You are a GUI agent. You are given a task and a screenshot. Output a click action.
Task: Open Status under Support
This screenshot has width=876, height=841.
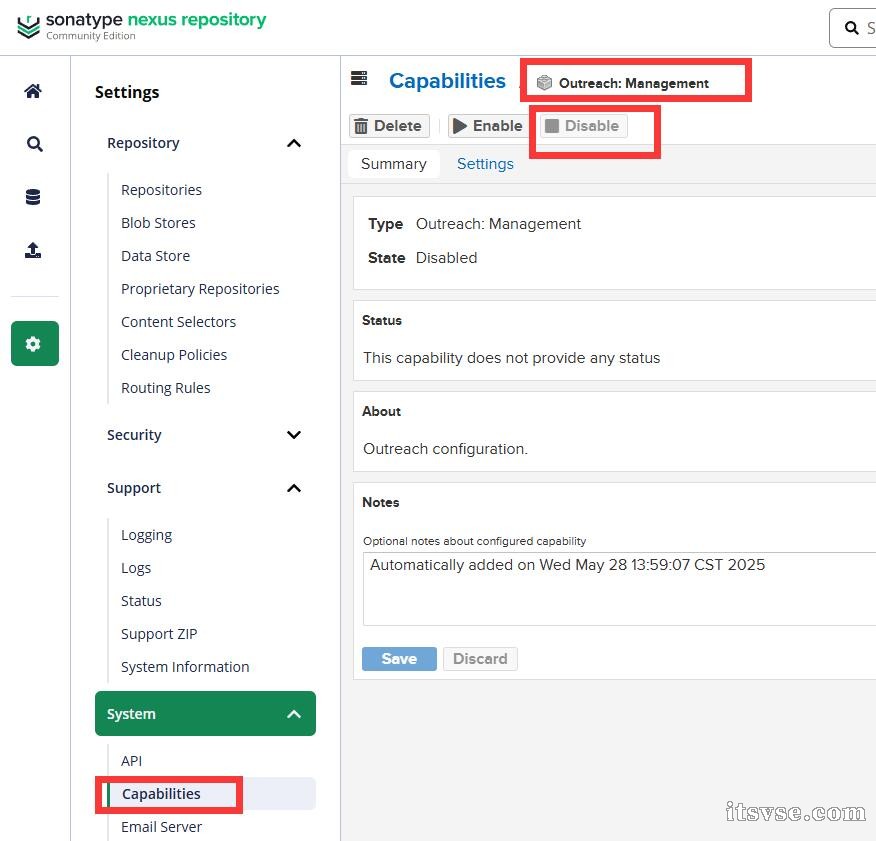tap(141, 601)
